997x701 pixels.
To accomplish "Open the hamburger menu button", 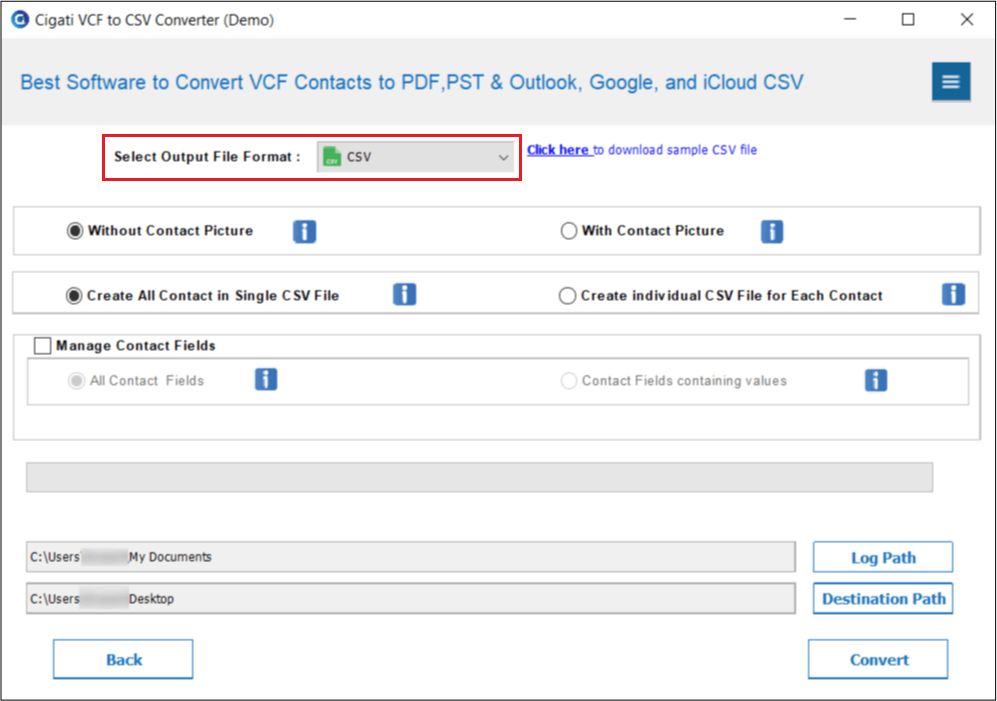I will (951, 81).
